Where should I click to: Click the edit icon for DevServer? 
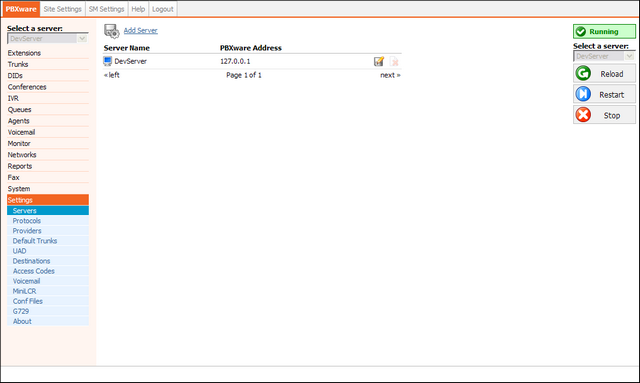379,62
